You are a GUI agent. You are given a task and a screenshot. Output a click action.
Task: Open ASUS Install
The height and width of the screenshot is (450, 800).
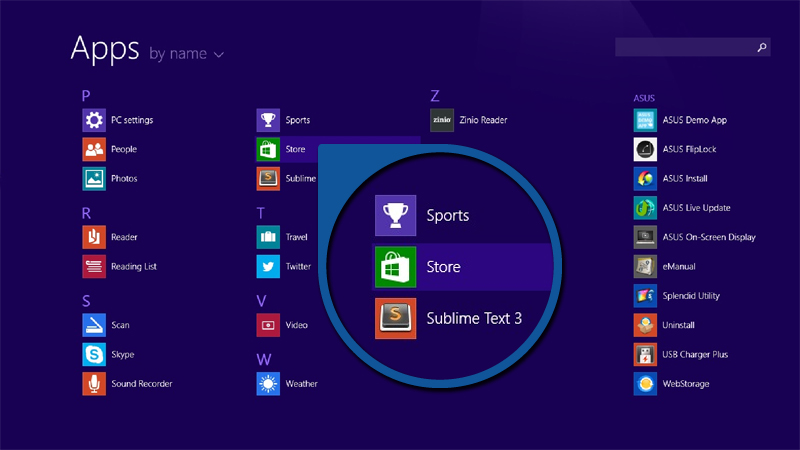point(645,179)
